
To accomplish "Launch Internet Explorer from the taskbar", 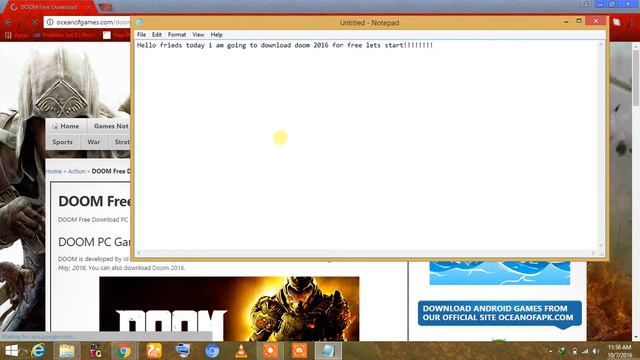I will point(38,351).
